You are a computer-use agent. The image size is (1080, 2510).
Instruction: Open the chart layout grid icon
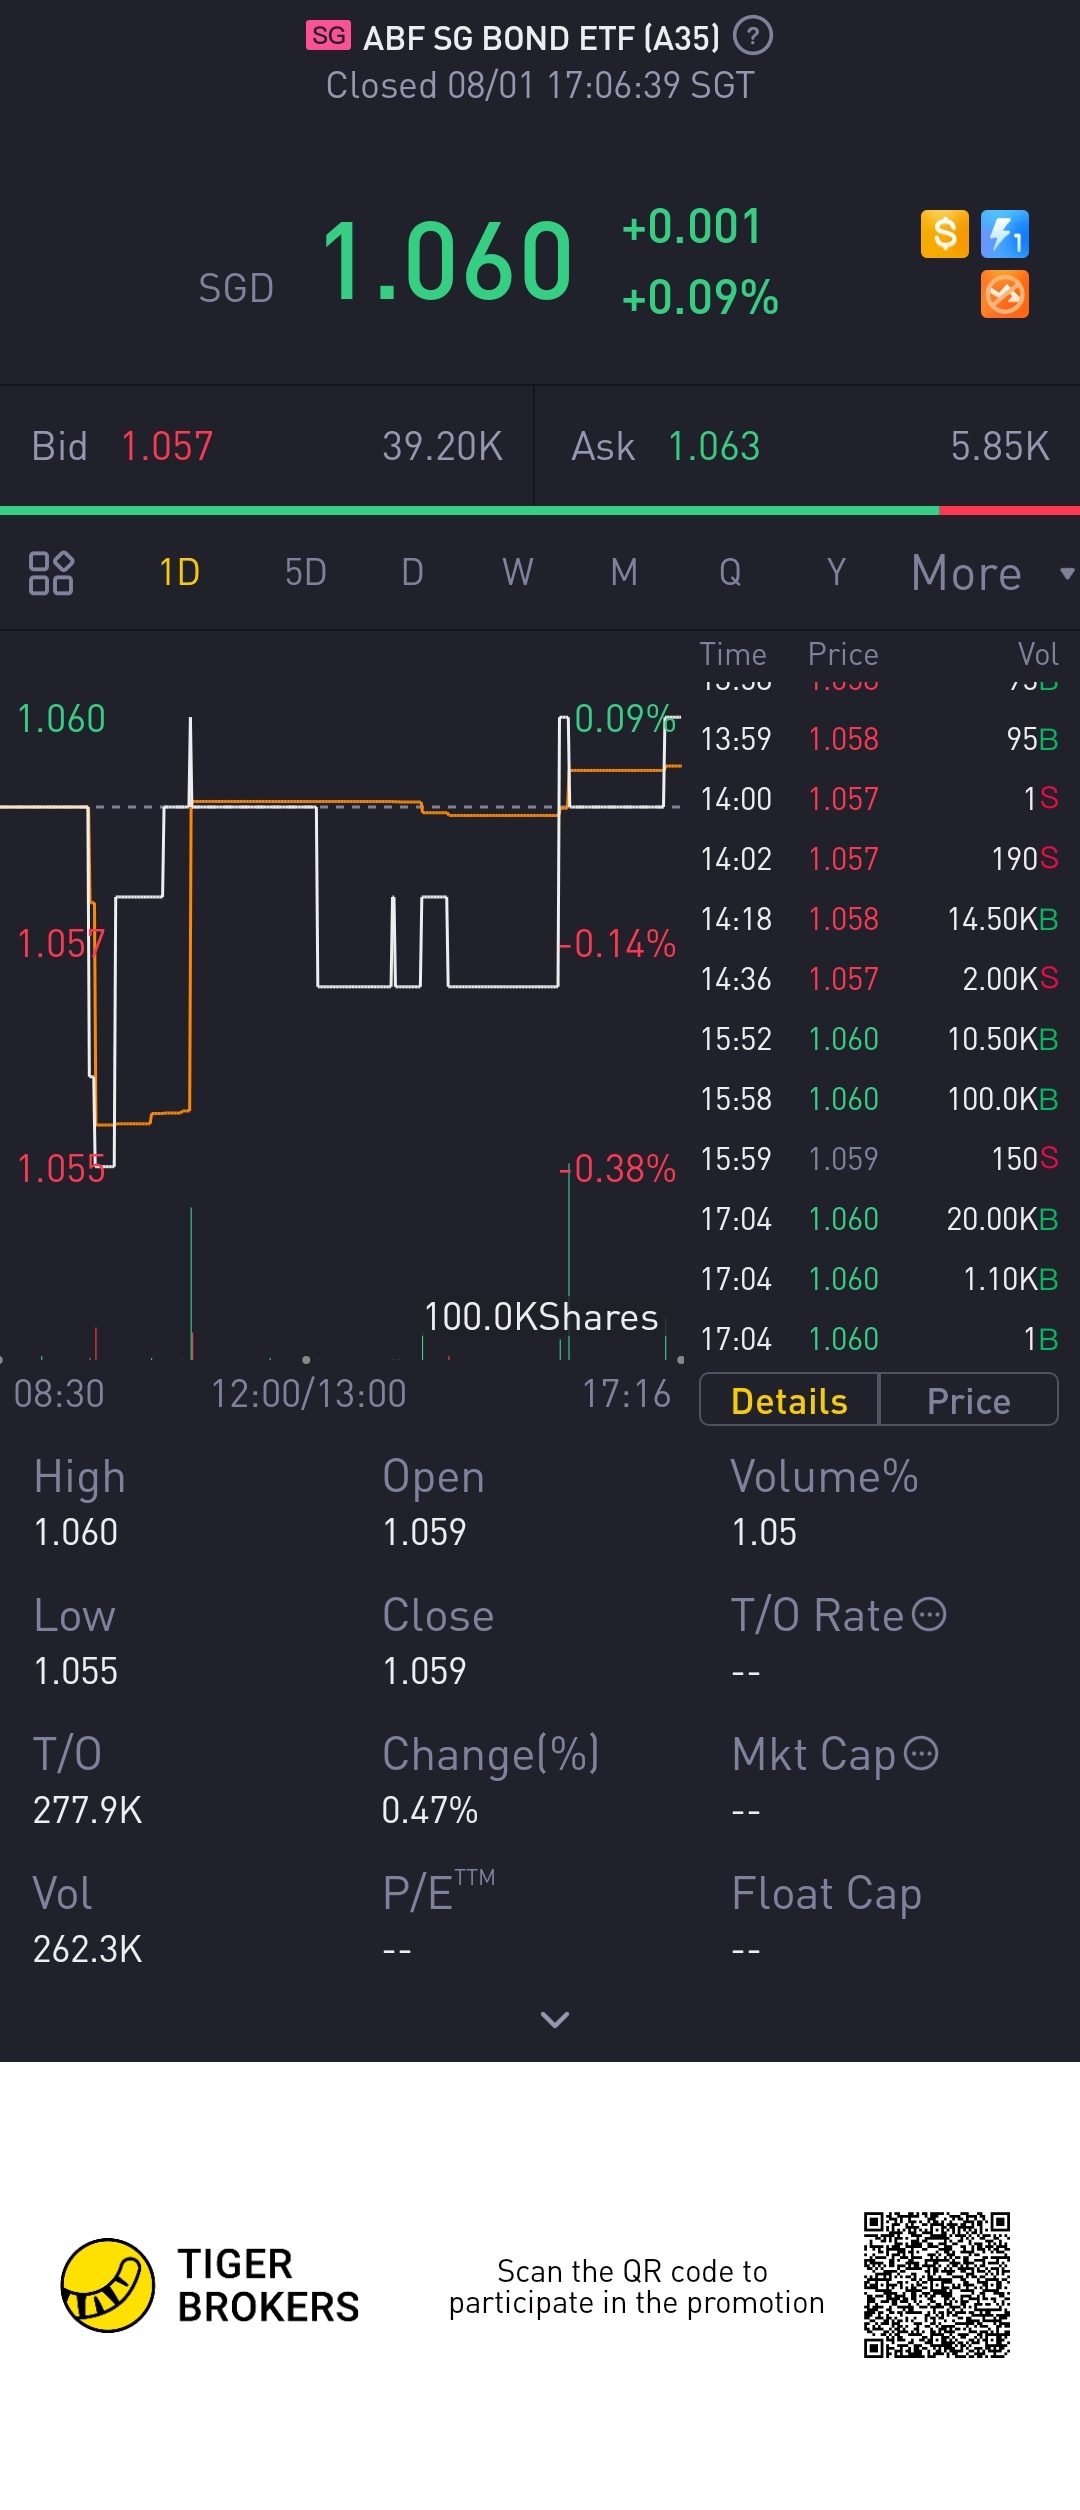coord(51,573)
